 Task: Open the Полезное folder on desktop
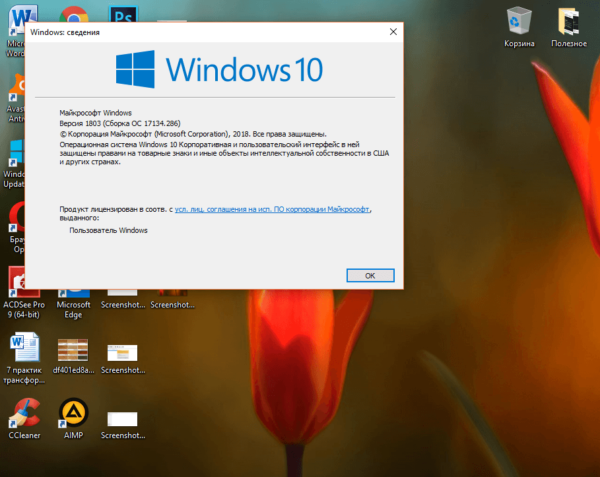click(569, 27)
